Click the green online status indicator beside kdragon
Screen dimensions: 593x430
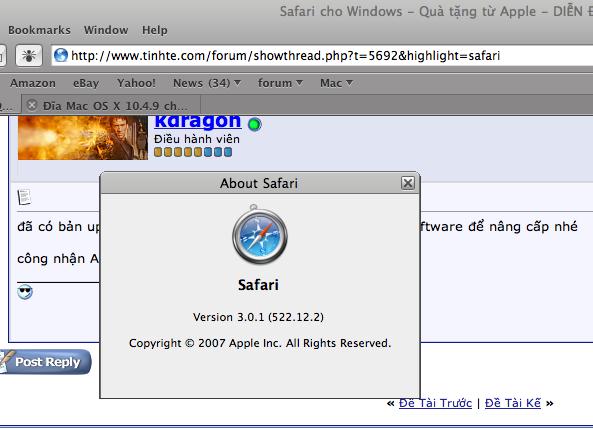pos(255,124)
